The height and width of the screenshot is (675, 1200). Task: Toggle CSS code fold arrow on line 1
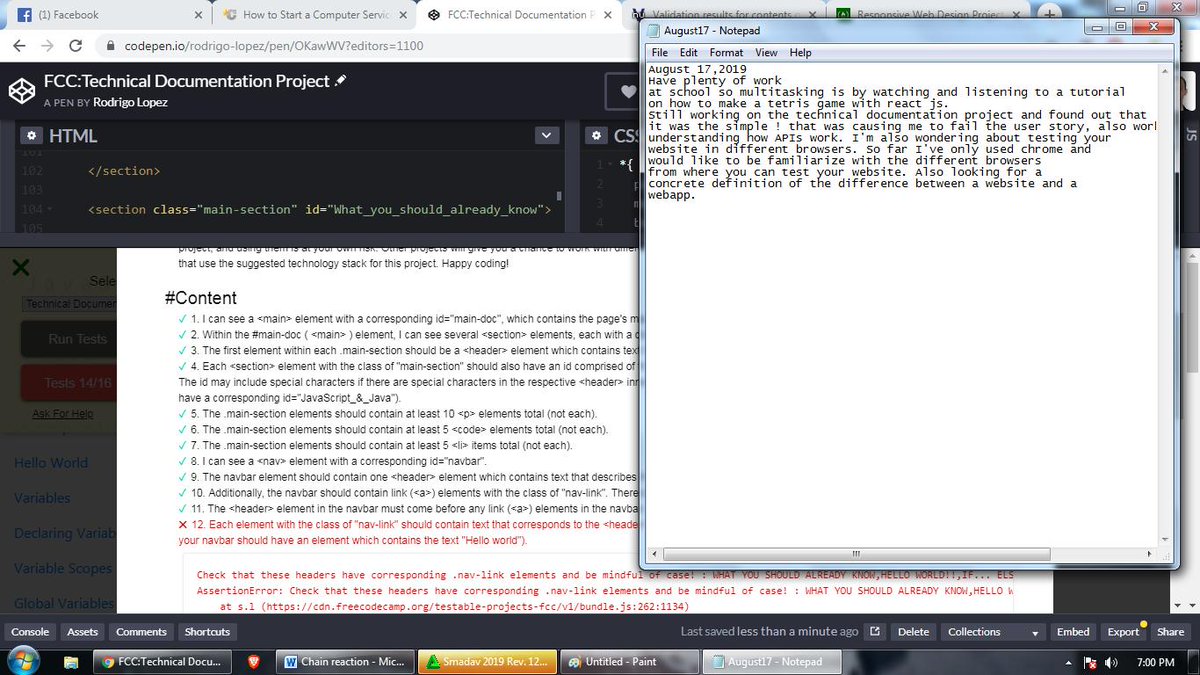[612, 165]
